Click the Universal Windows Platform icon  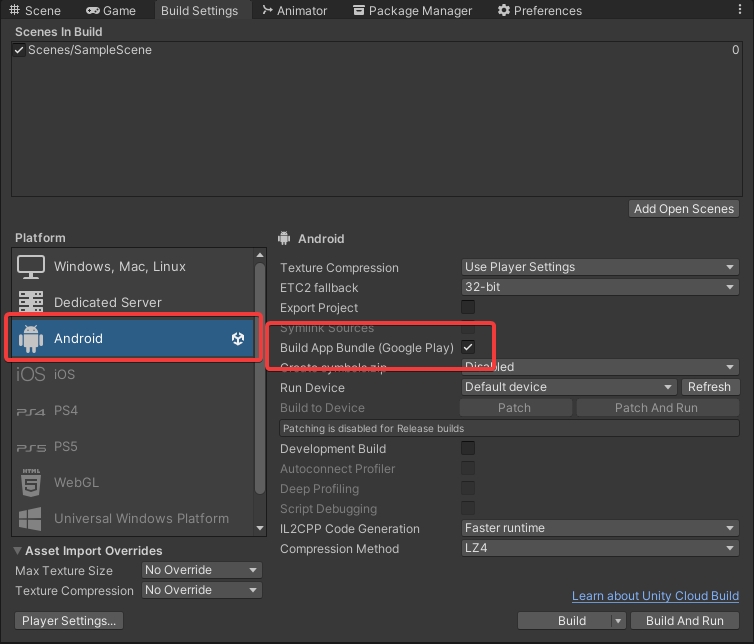click(x=31, y=519)
